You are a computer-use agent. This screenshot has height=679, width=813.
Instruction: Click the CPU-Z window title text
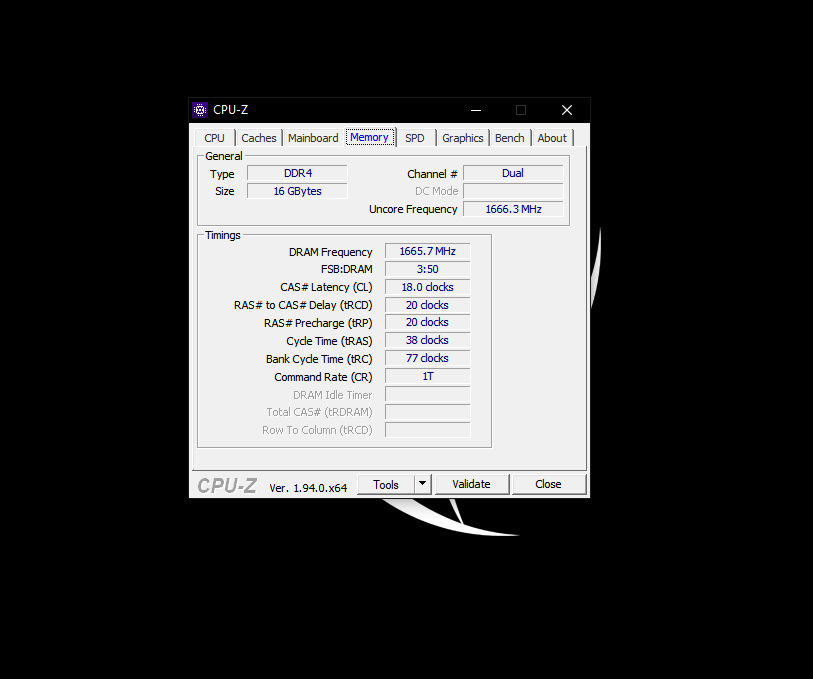click(231, 110)
